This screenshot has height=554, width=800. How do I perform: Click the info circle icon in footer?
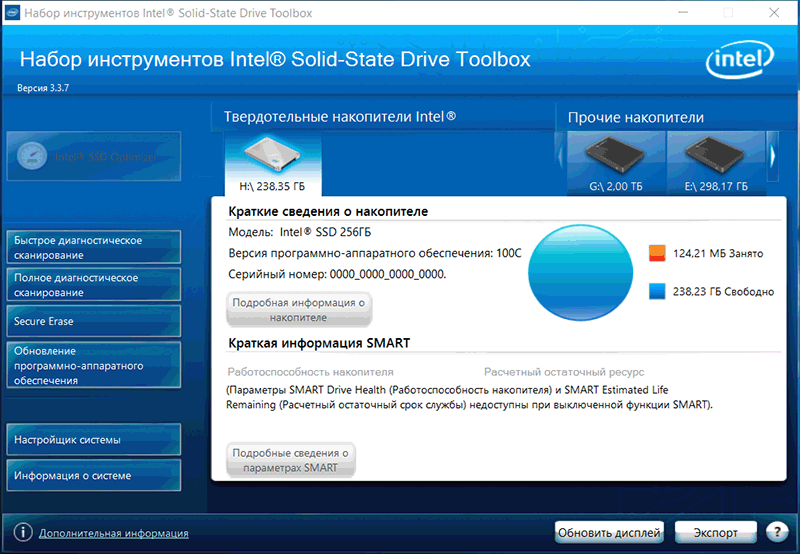[x=23, y=532]
